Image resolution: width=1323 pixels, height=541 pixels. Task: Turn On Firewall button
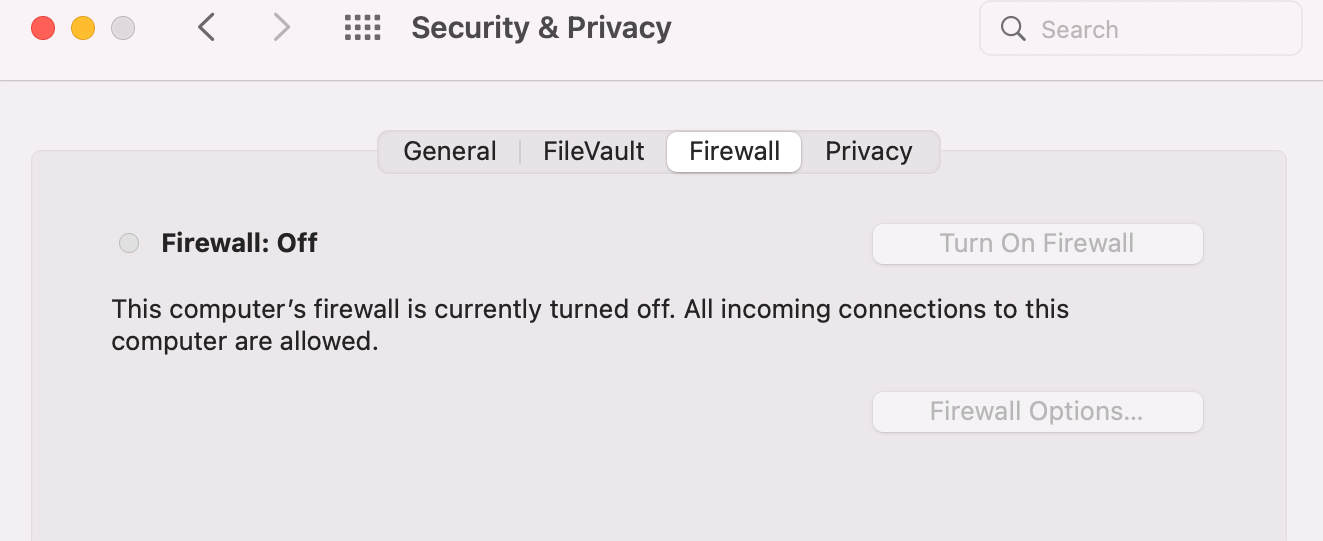coord(1038,244)
